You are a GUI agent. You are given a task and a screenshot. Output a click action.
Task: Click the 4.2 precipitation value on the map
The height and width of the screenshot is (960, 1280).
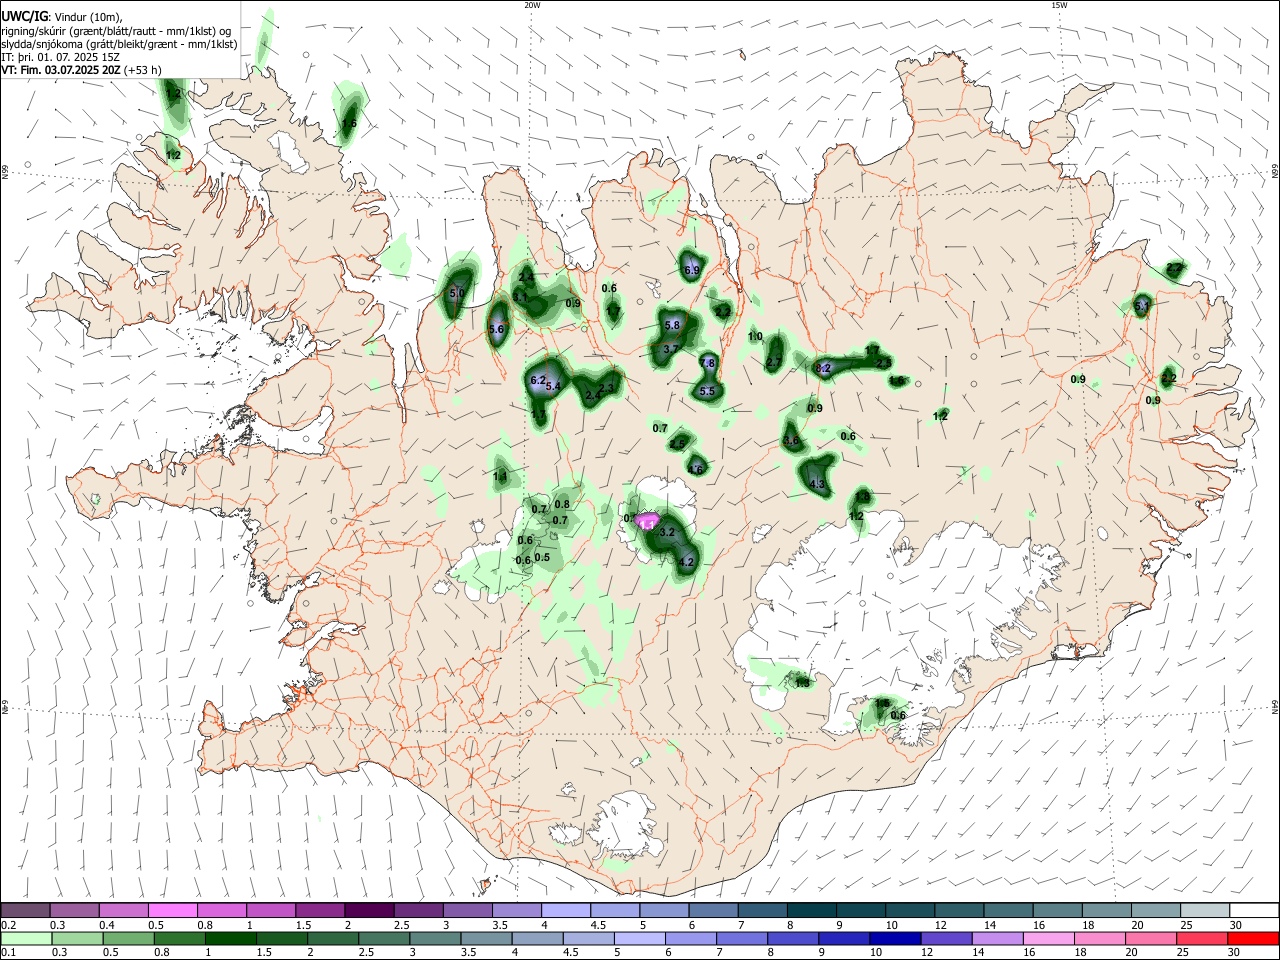(x=686, y=563)
